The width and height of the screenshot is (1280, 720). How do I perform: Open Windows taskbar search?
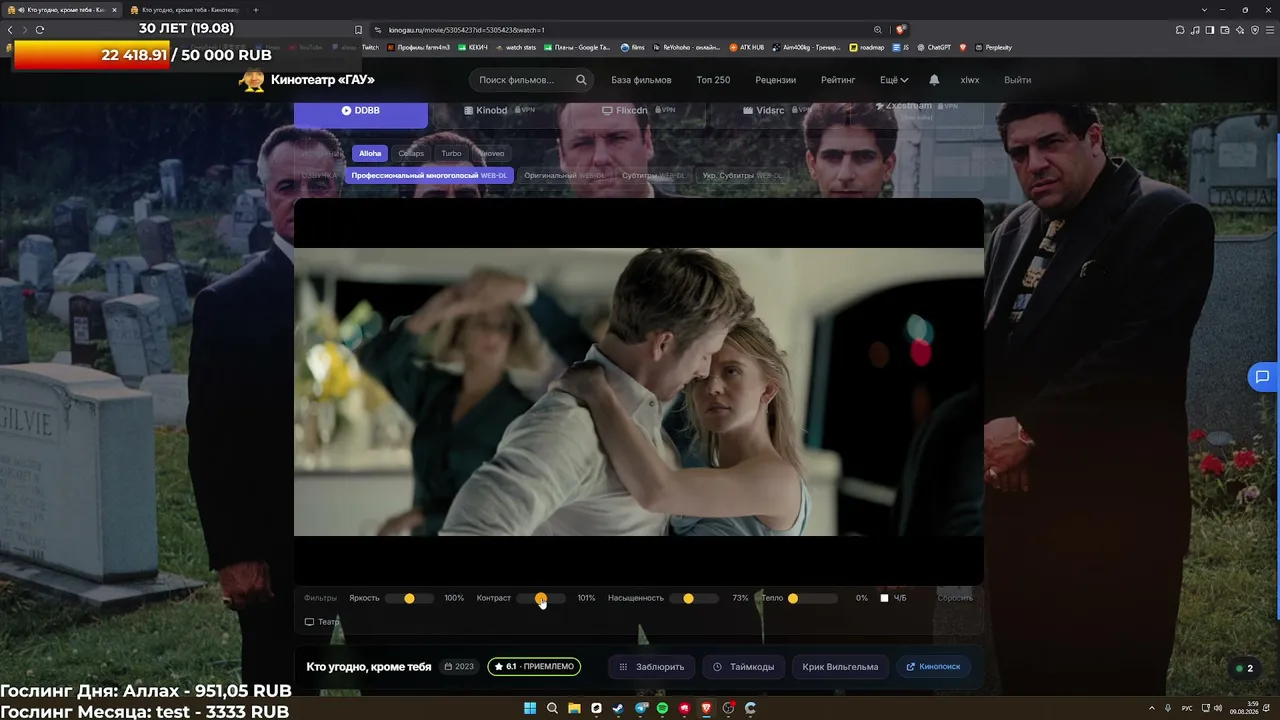tap(552, 708)
